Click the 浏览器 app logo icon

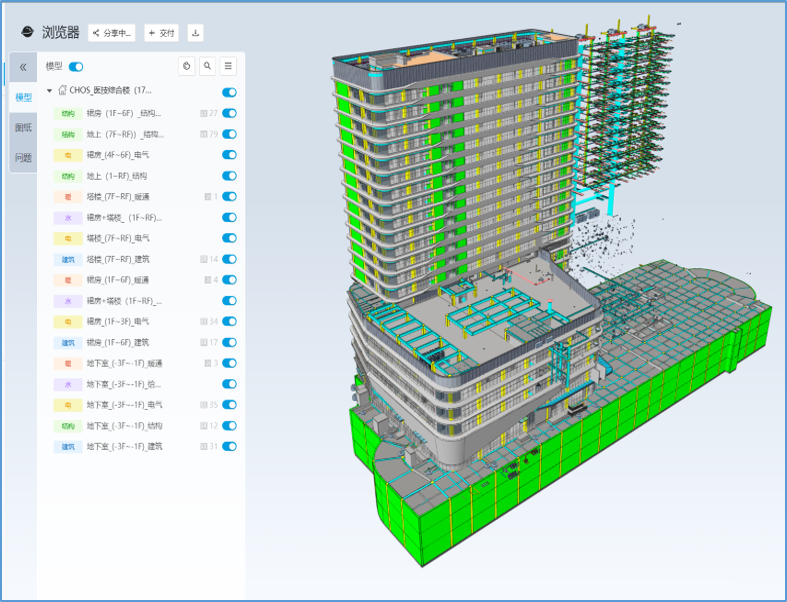click(x=26, y=33)
